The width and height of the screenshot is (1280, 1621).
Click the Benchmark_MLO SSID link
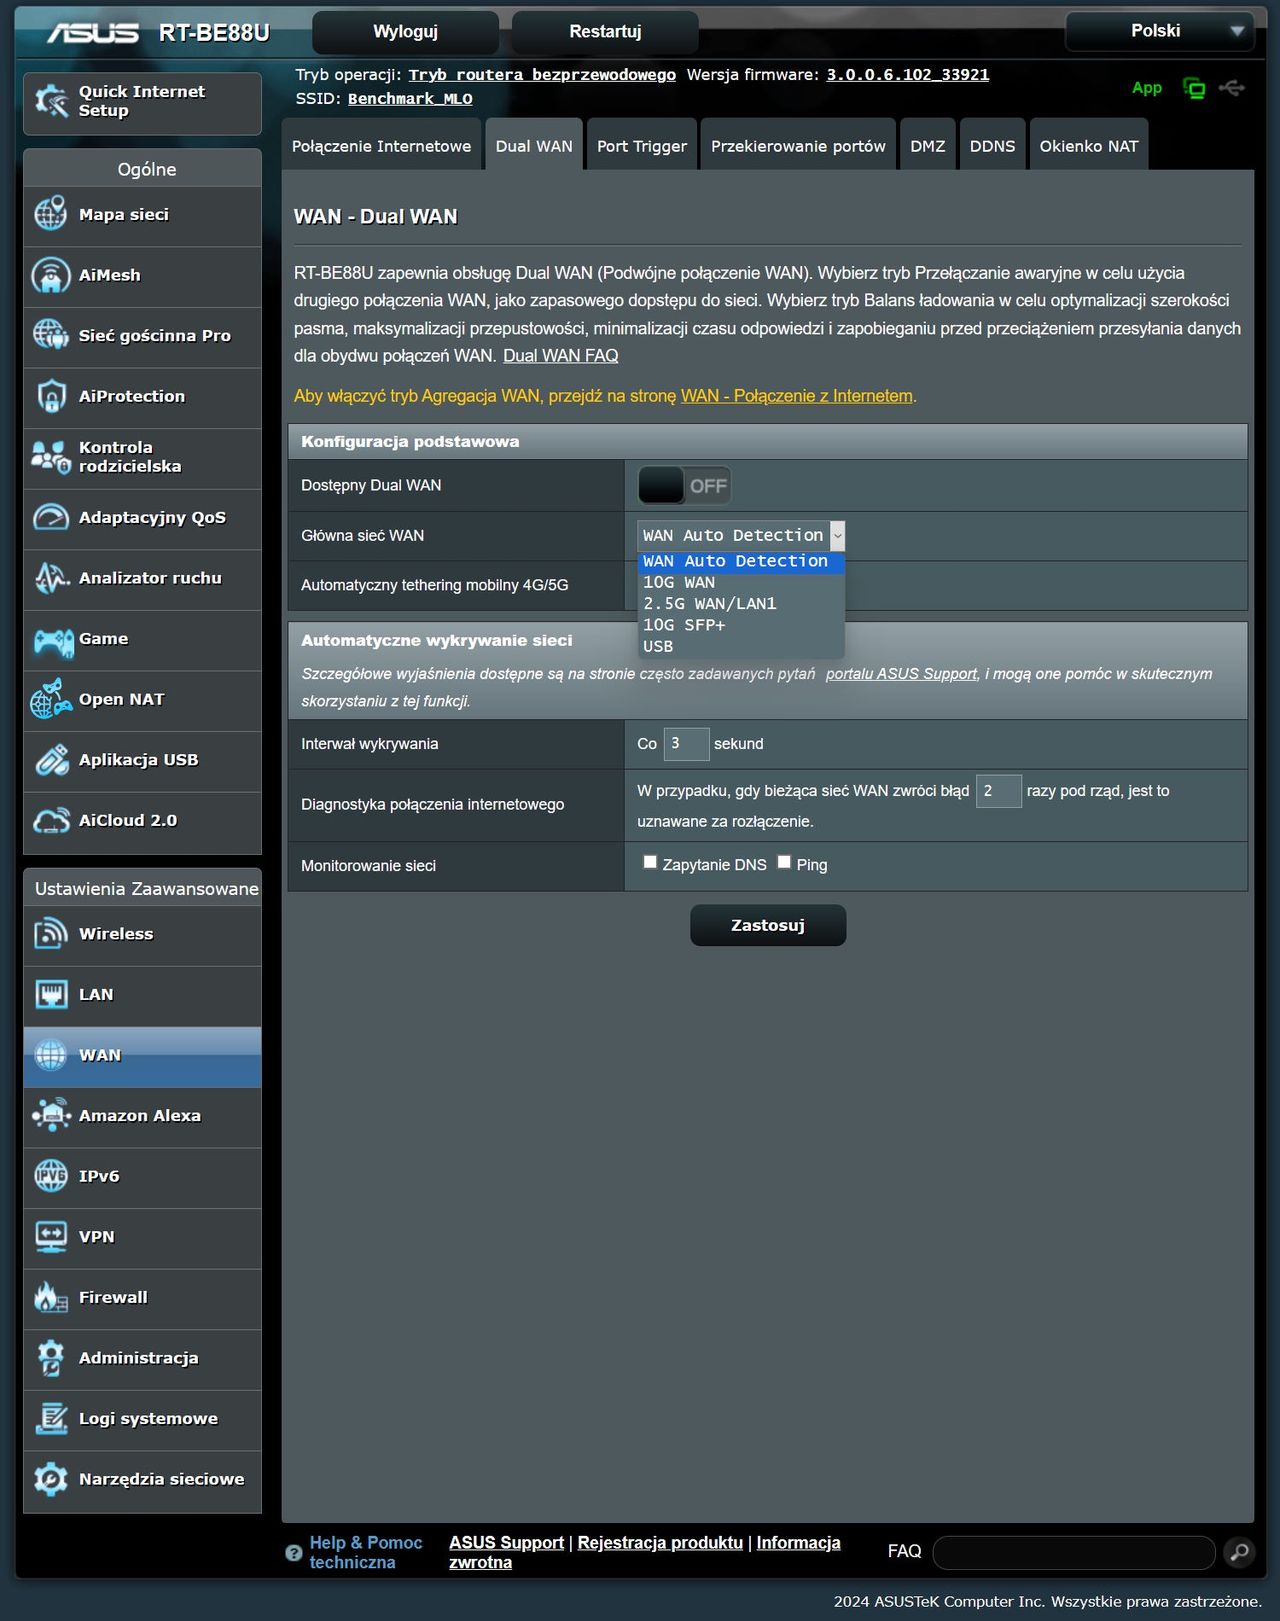tap(410, 99)
